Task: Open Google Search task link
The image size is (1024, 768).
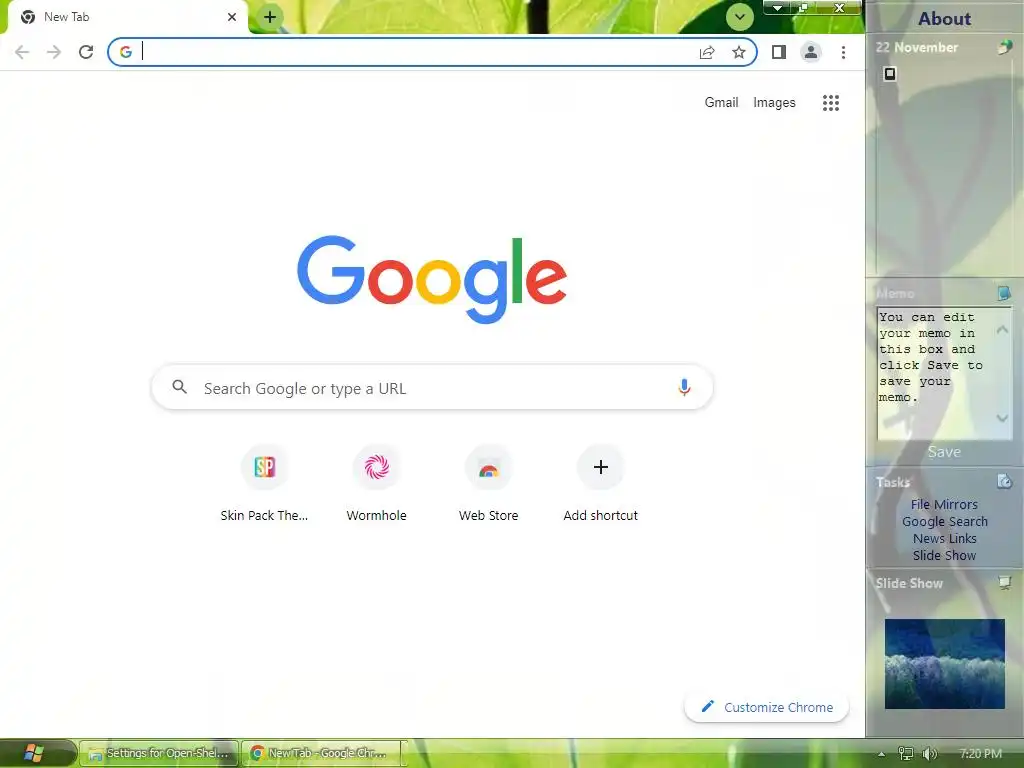Action: coord(944,521)
